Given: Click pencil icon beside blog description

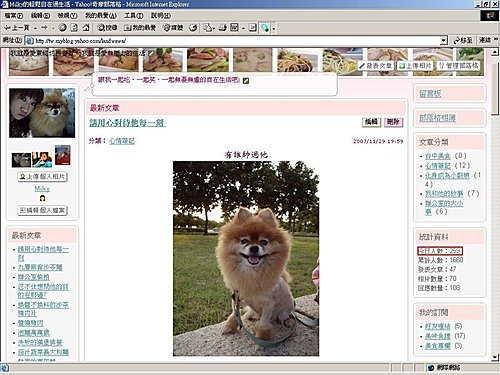Looking at the screenshot, I should coord(246,80).
